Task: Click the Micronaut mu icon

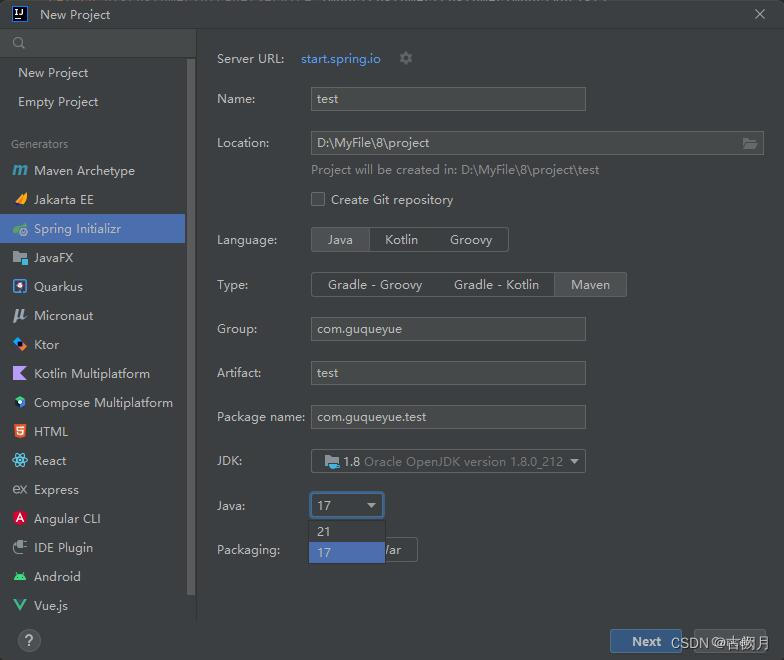Action: pyautogui.click(x=20, y=316)
